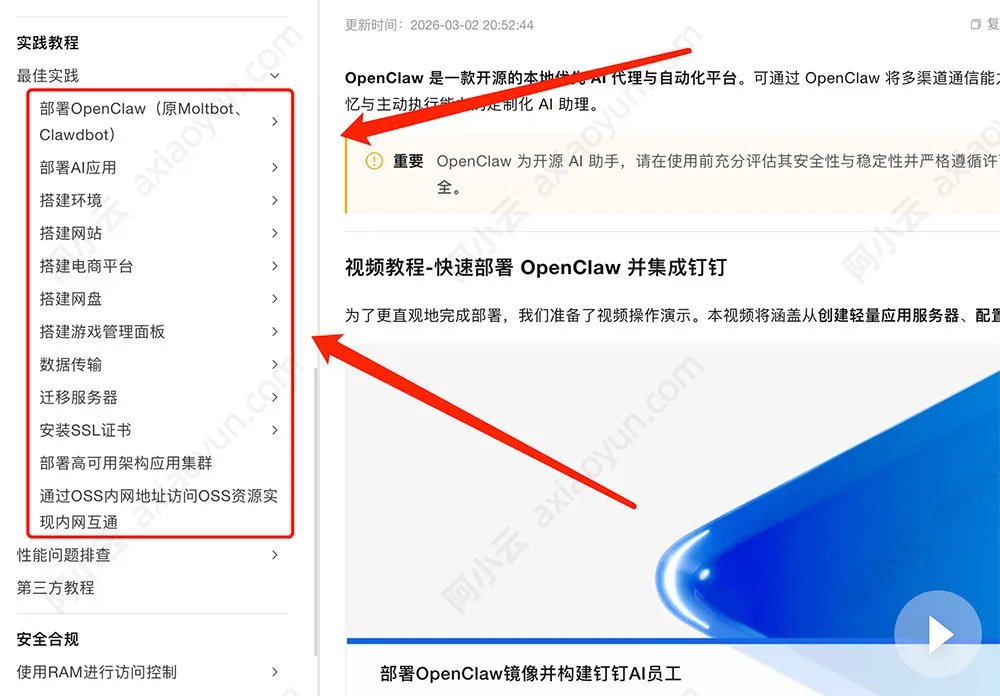Image resolution: width=1000 pixels, height=696 pixels.
Task: Expand the 搭建环境 arrow
Action: click(x=275, y=200)
